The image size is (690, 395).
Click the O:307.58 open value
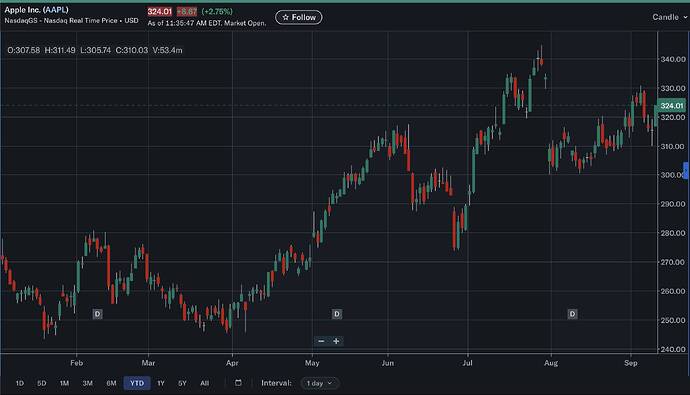pos(24,50)
